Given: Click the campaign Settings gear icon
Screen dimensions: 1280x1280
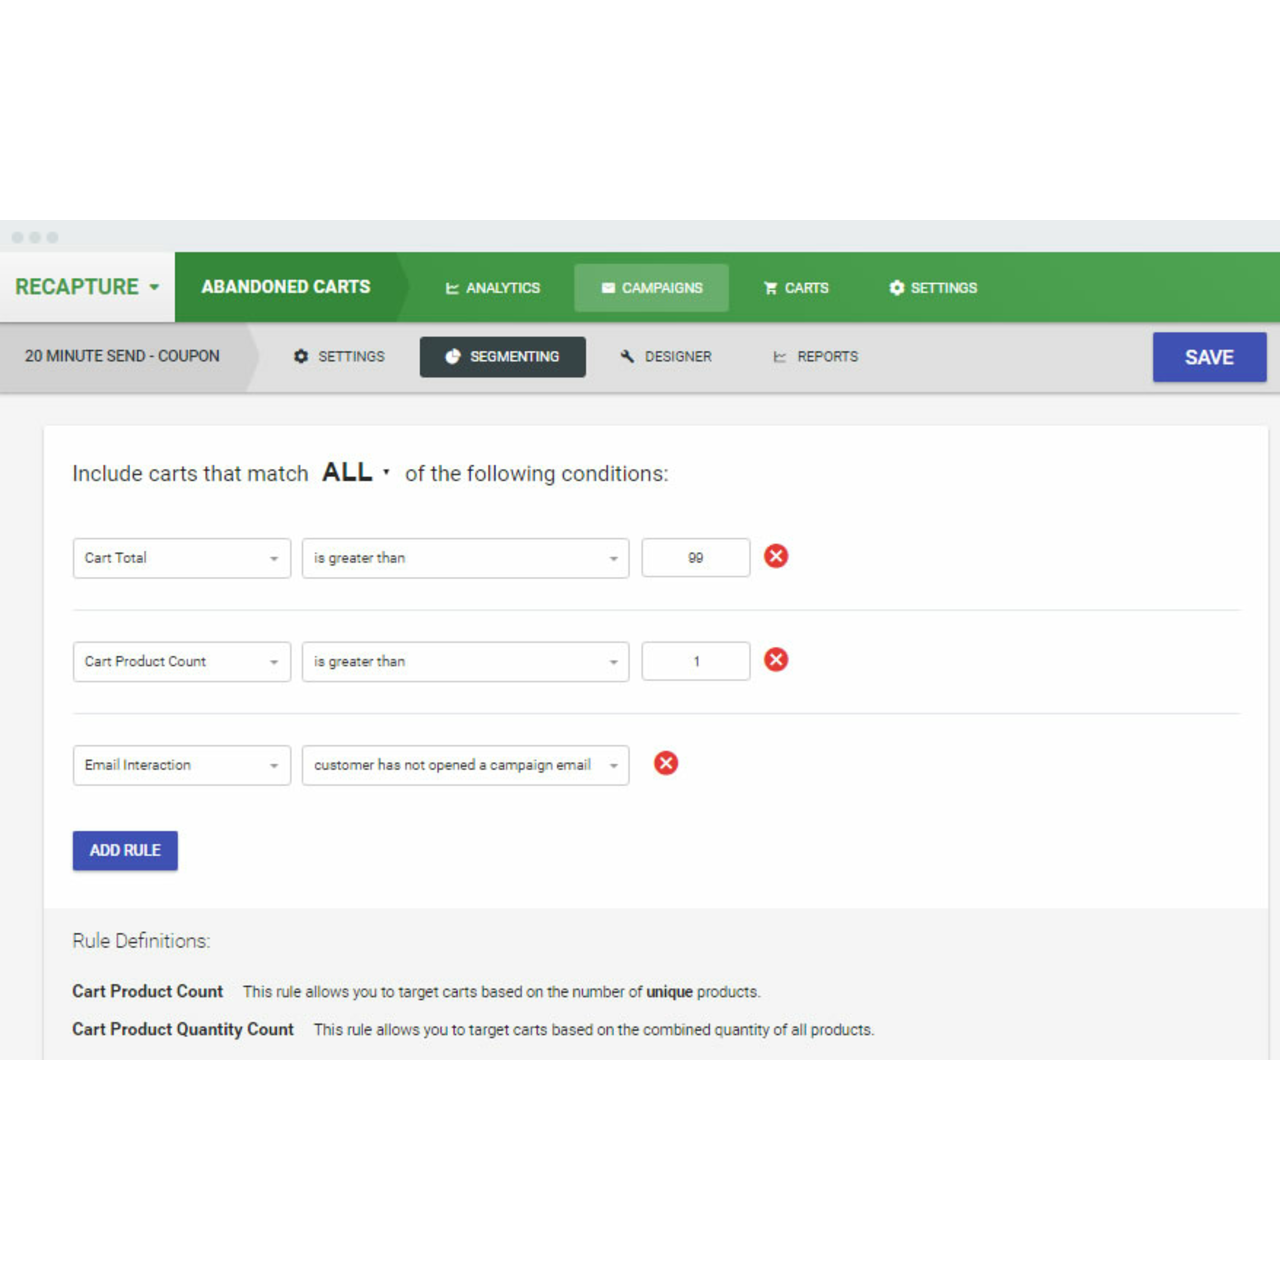Looking at the screenshot, I should point(301,356).
